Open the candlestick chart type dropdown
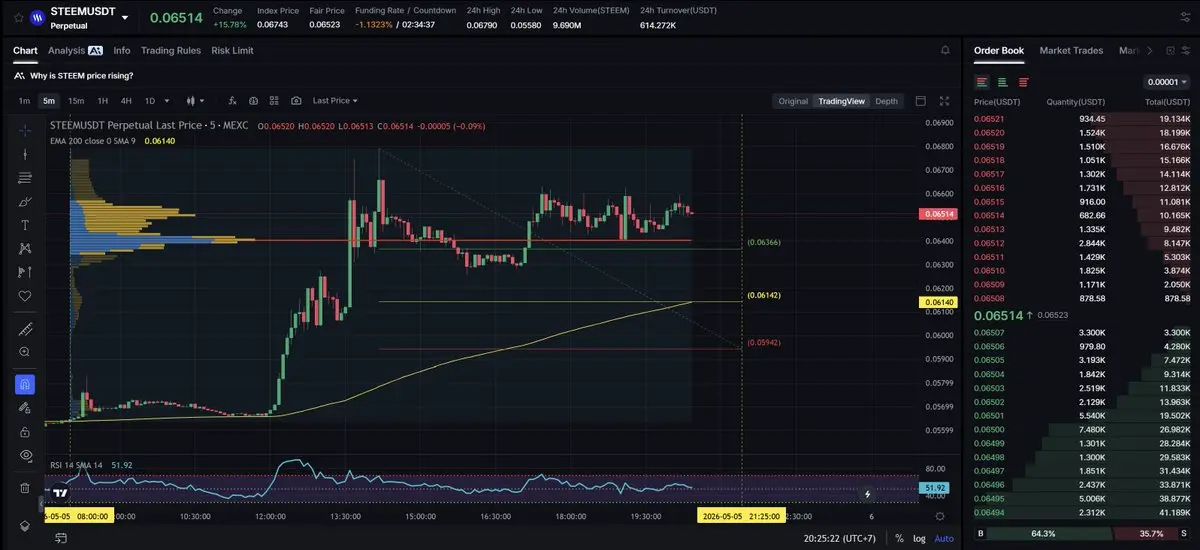This screenshot has height=550, width=1200. (194, 101)
